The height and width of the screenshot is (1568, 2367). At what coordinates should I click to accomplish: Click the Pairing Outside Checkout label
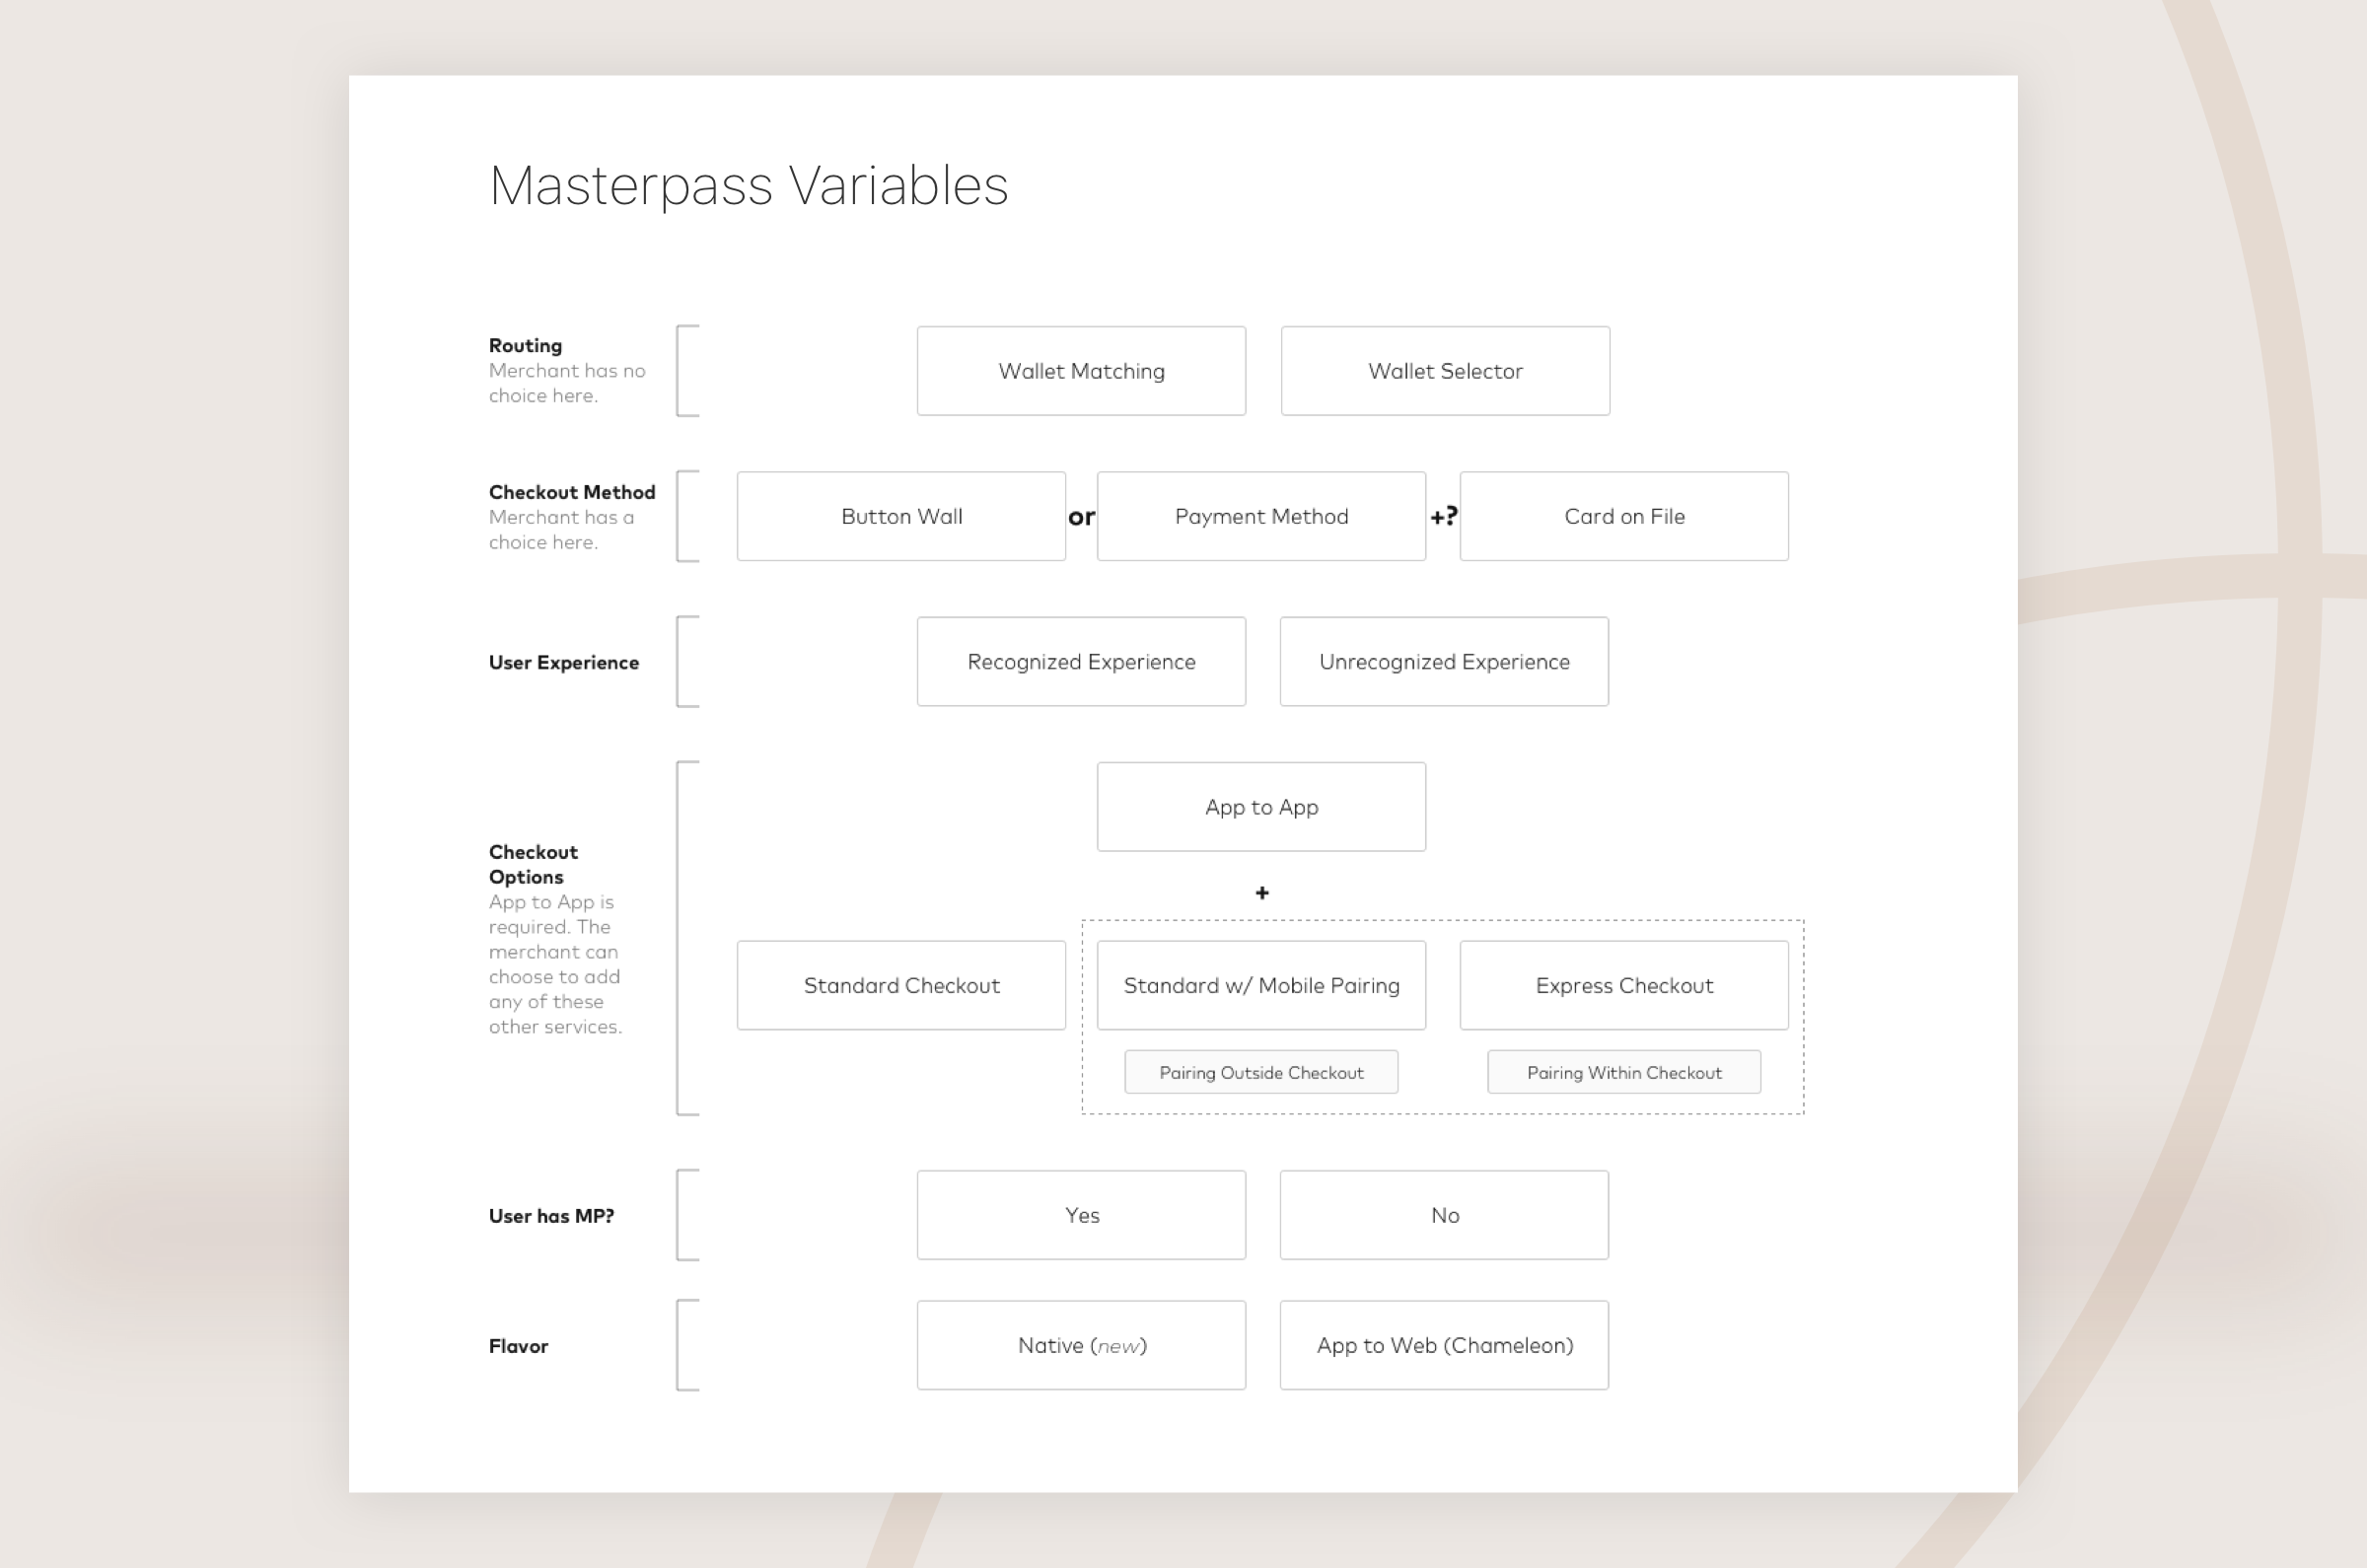(1261, 1072)
